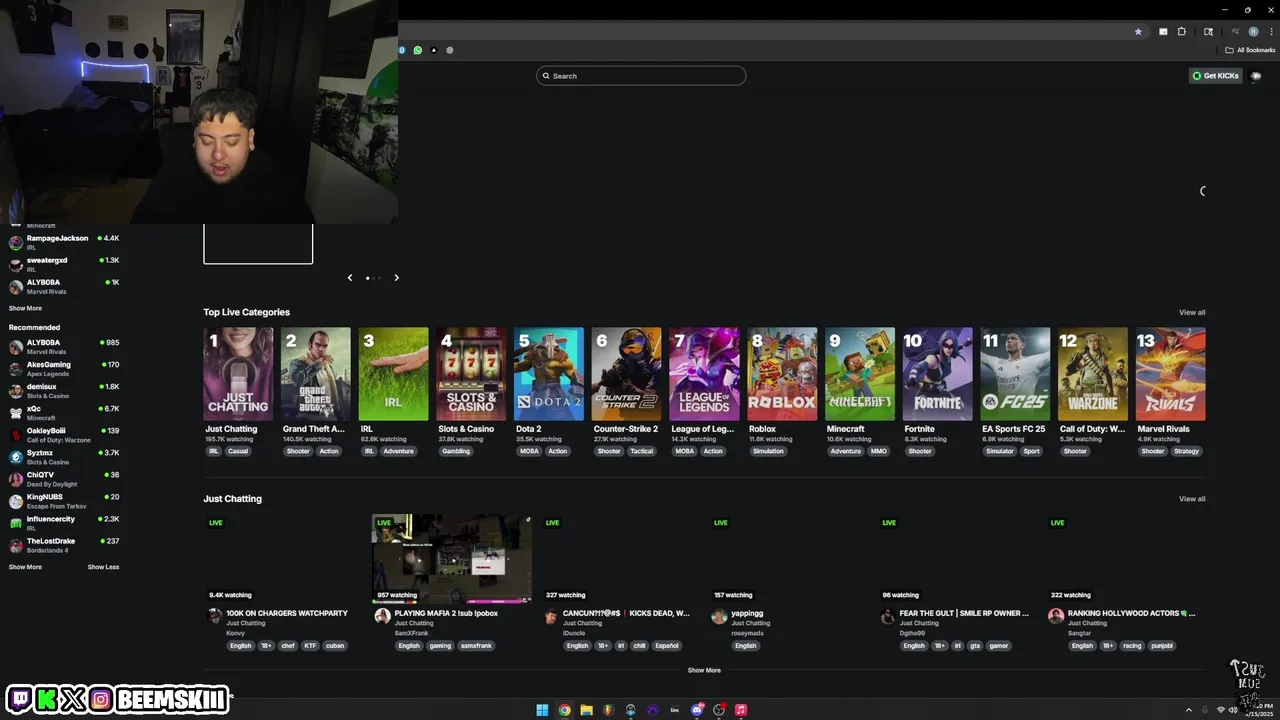Go to previous featured carousel slide
The width and height of the screenshot is (1280, 720).
[x=349, y=278]
